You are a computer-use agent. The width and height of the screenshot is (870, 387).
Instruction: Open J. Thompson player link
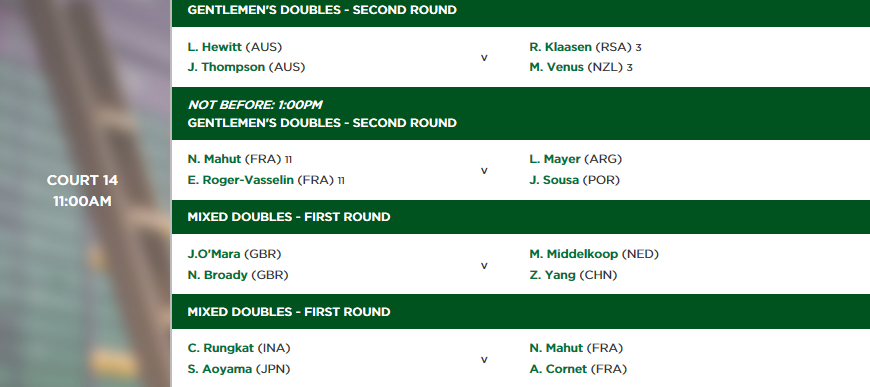[x=226, y=67]
